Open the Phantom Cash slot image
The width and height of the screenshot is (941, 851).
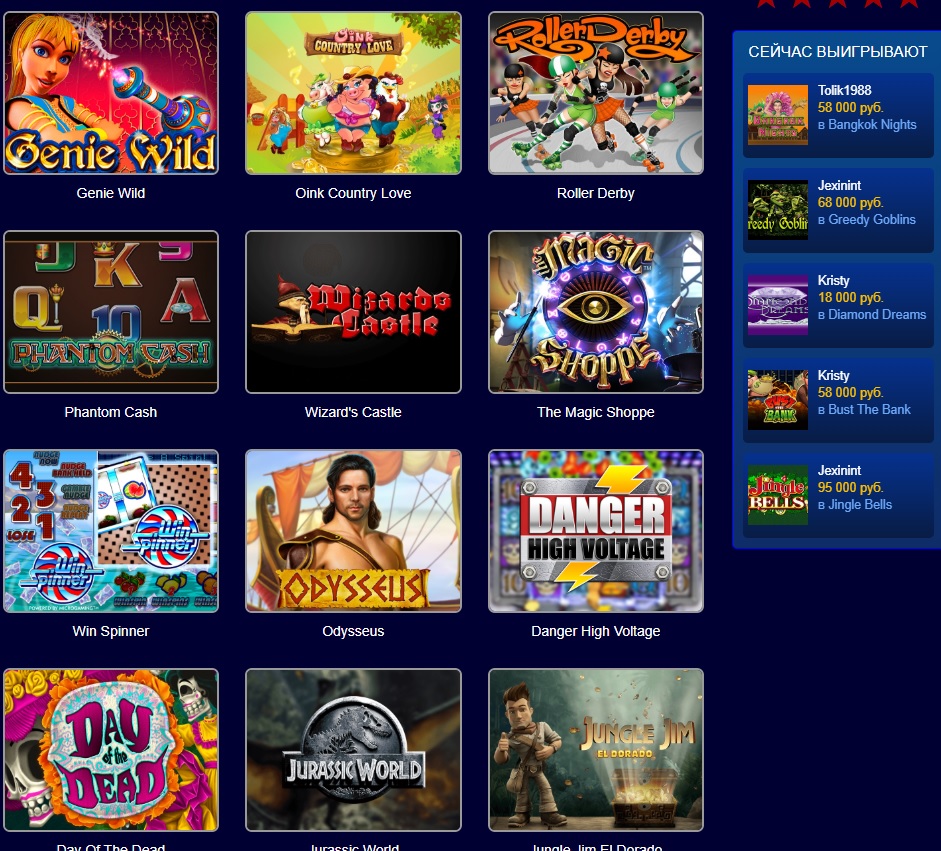tap(111, 312)
